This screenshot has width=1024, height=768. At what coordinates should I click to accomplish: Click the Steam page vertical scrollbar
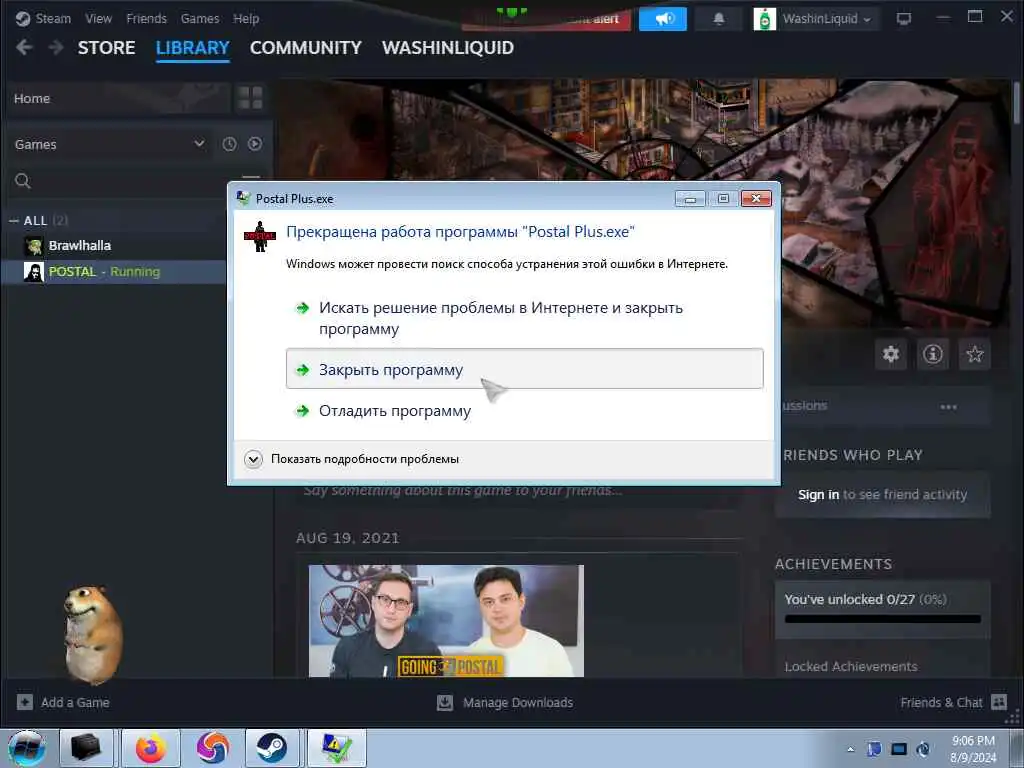[x=1017, y=104]
